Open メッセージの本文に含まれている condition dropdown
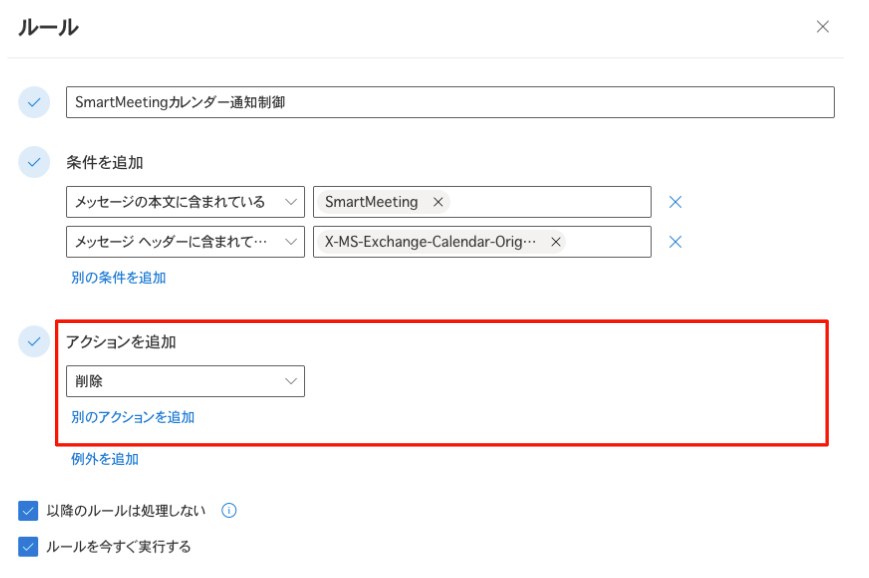869x578 pixels. point(185,202)
